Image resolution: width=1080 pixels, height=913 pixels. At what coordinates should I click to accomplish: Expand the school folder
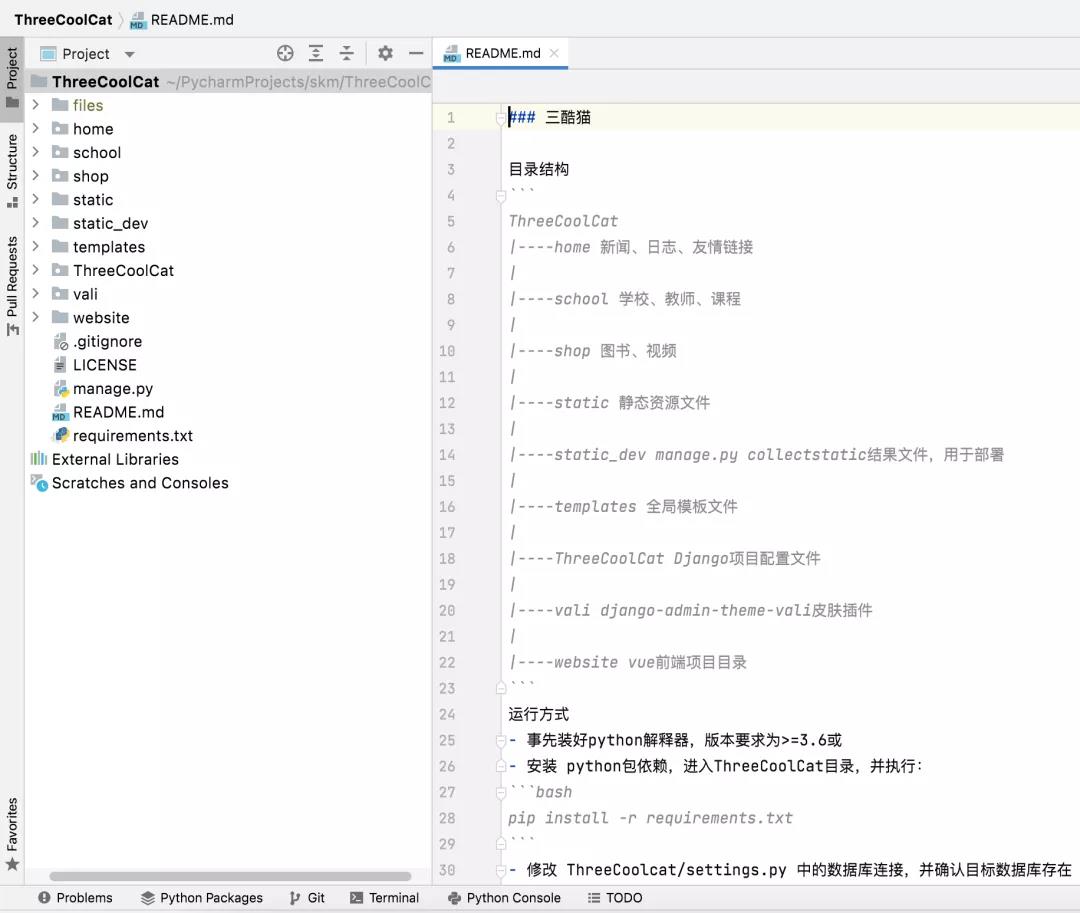pyautogui.click(x=36, y=151)
